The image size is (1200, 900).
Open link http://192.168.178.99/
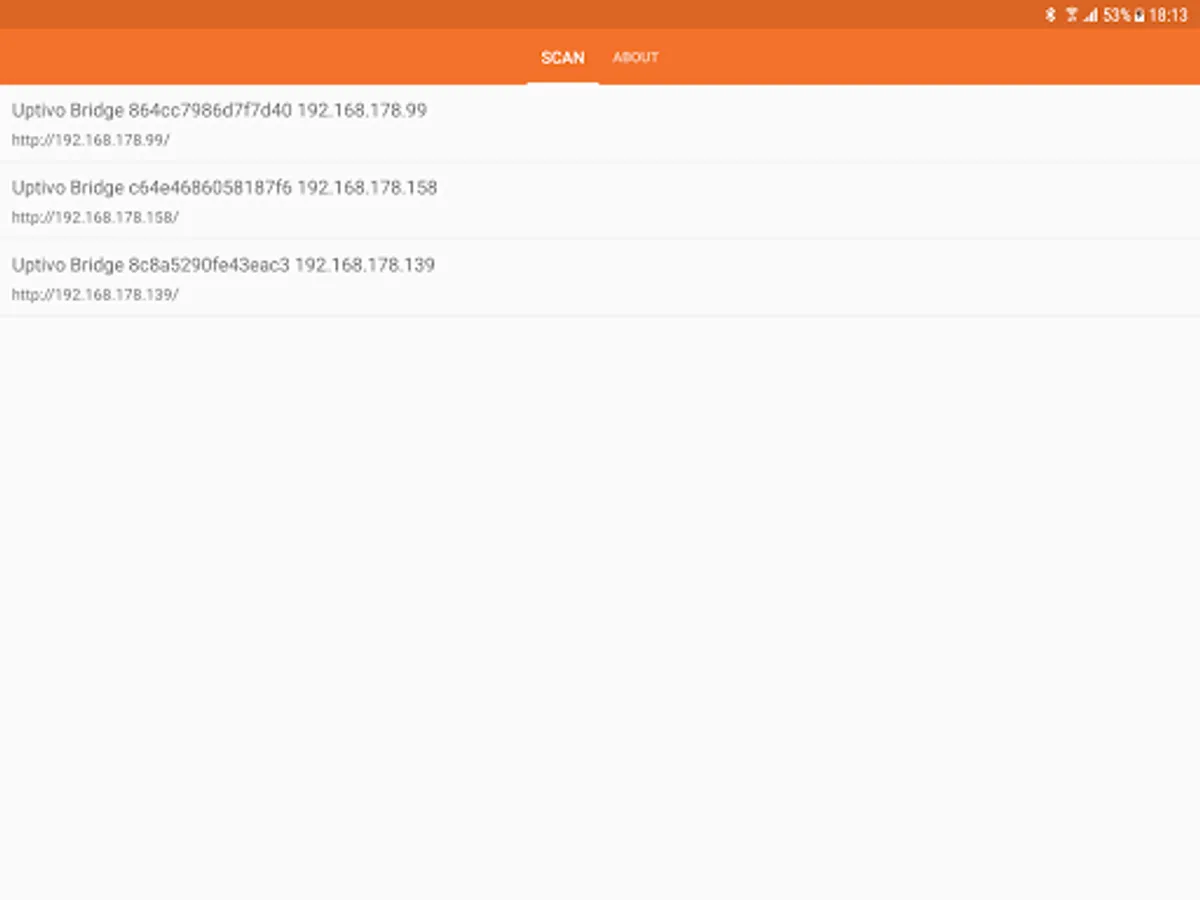pyautogui.click(x=91, y=141)
